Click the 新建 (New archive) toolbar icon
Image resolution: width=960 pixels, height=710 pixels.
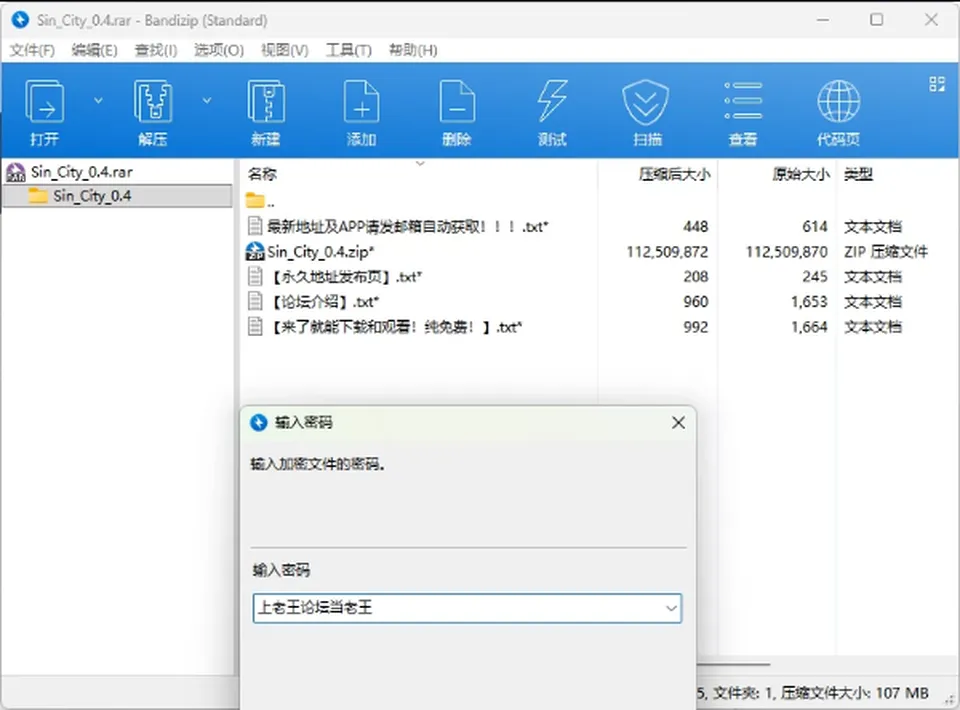tap(266, 102)
